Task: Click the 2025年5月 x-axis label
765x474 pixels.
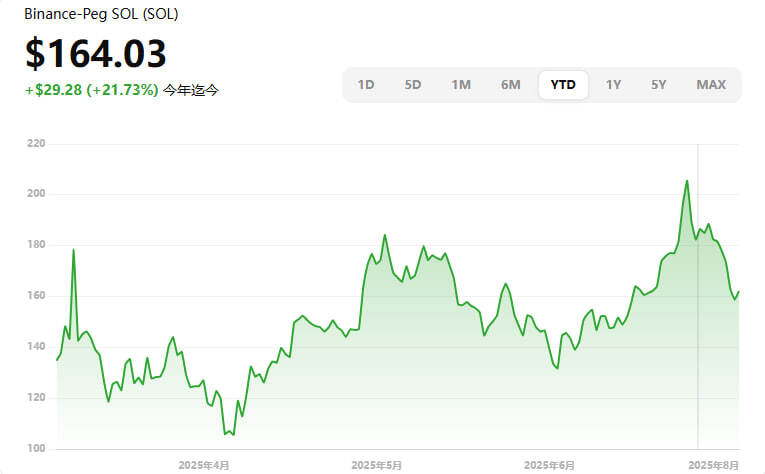Action: tap(377, 465)
